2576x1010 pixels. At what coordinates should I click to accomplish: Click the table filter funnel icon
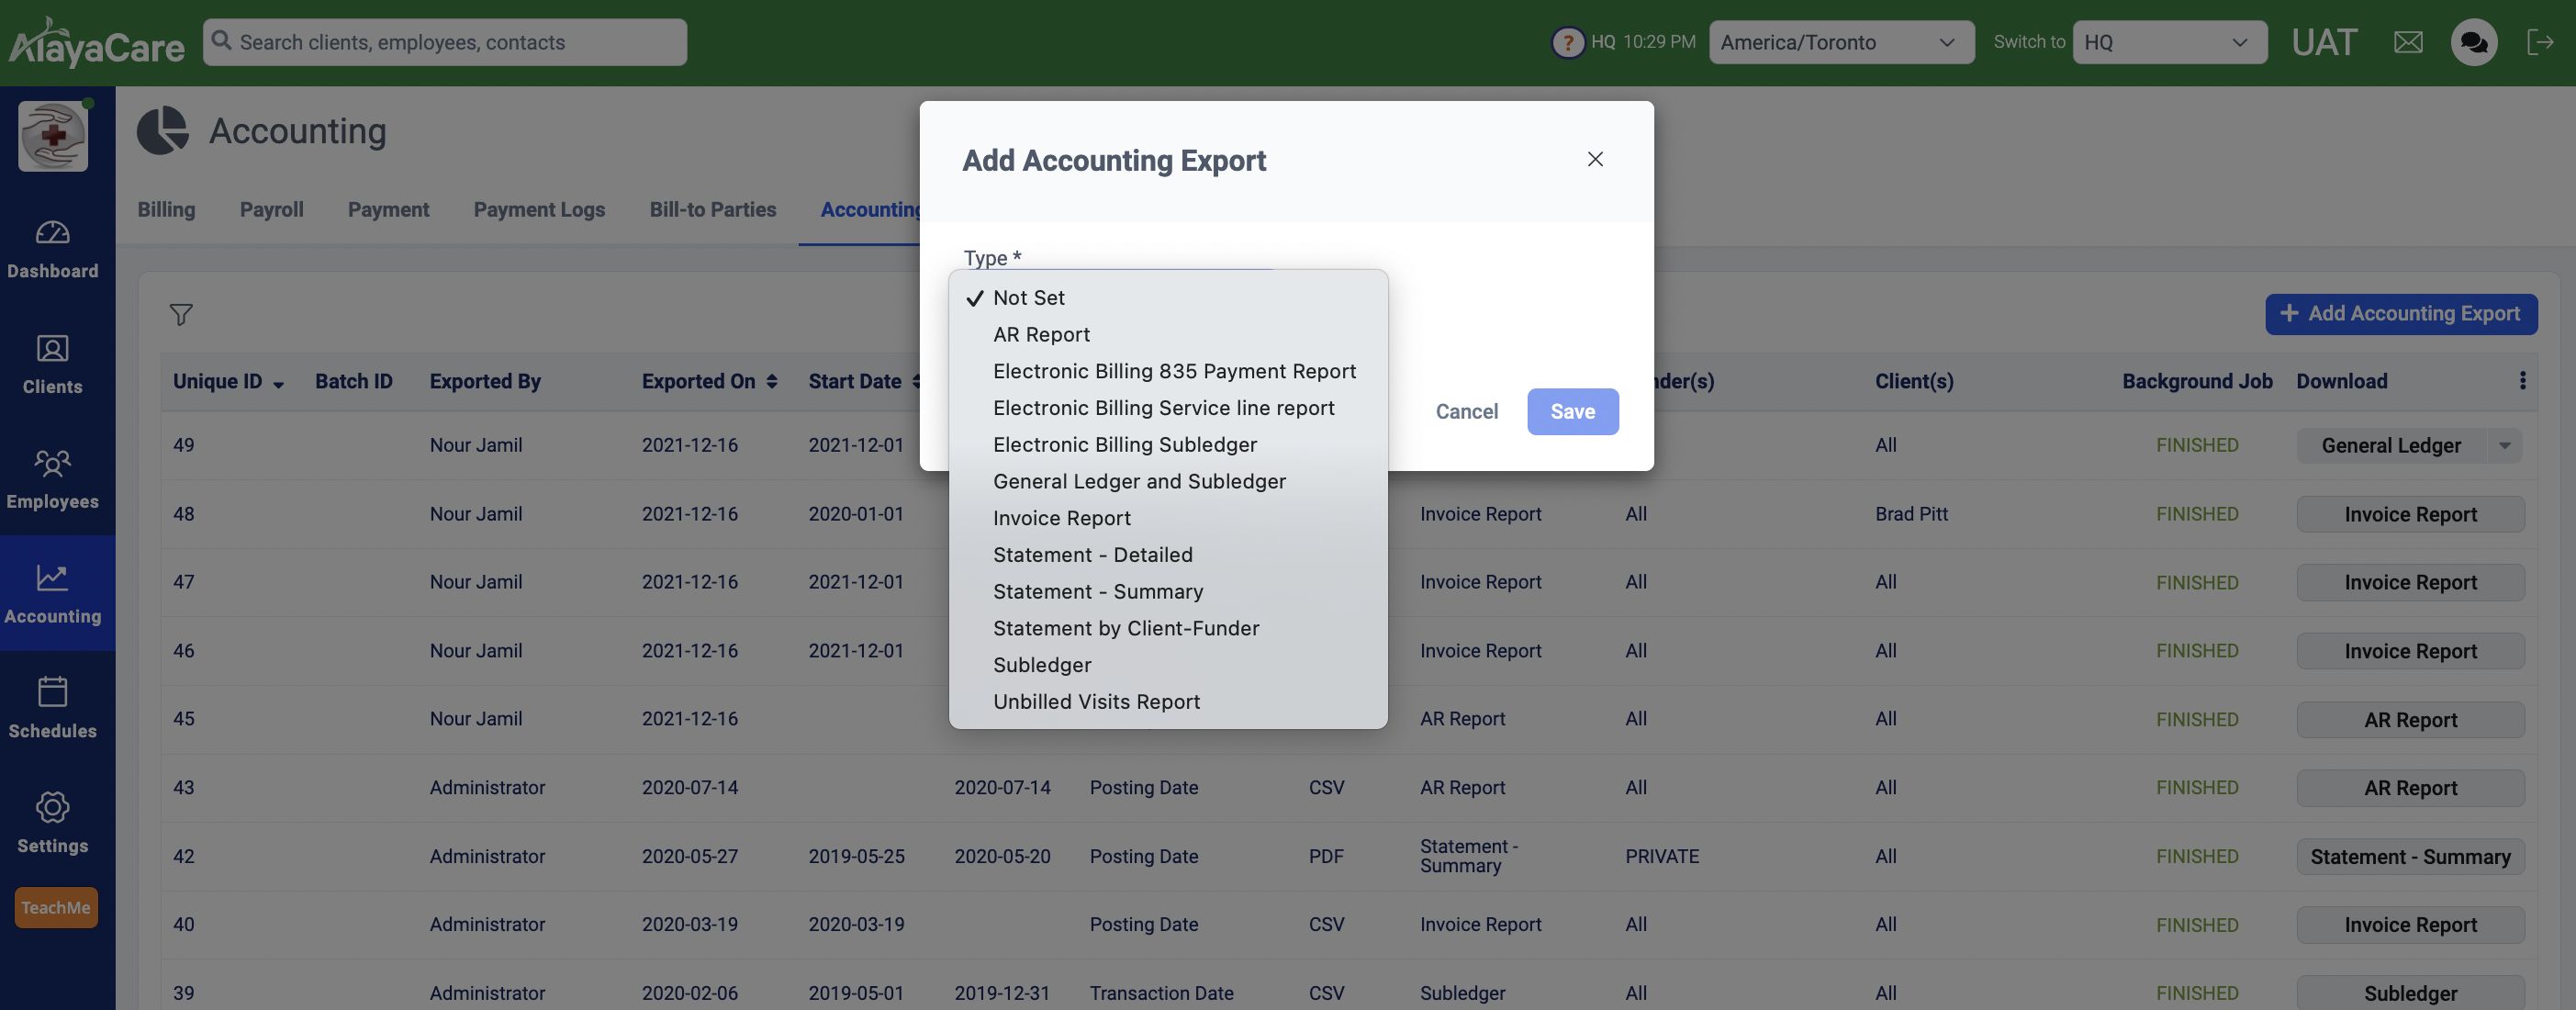click(181, 315)
